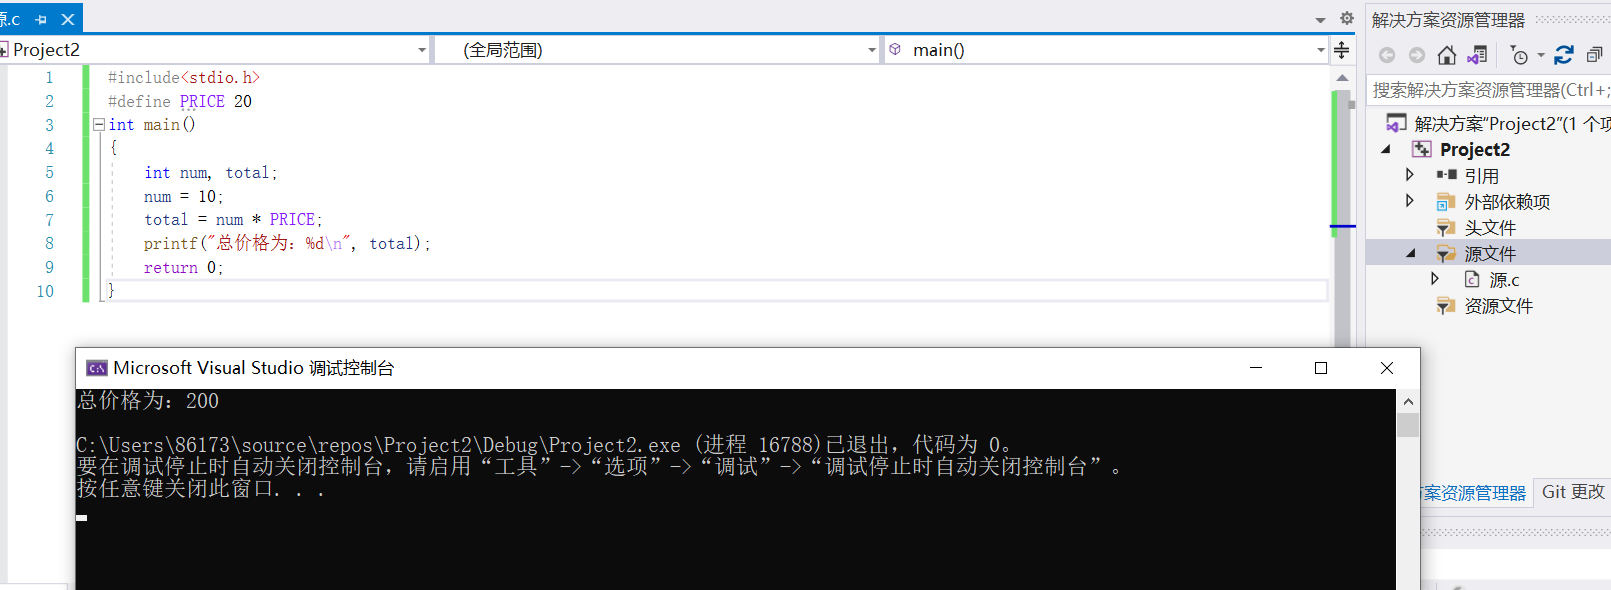Click '#include<stdio.h>' on line 1

(184, 77)
